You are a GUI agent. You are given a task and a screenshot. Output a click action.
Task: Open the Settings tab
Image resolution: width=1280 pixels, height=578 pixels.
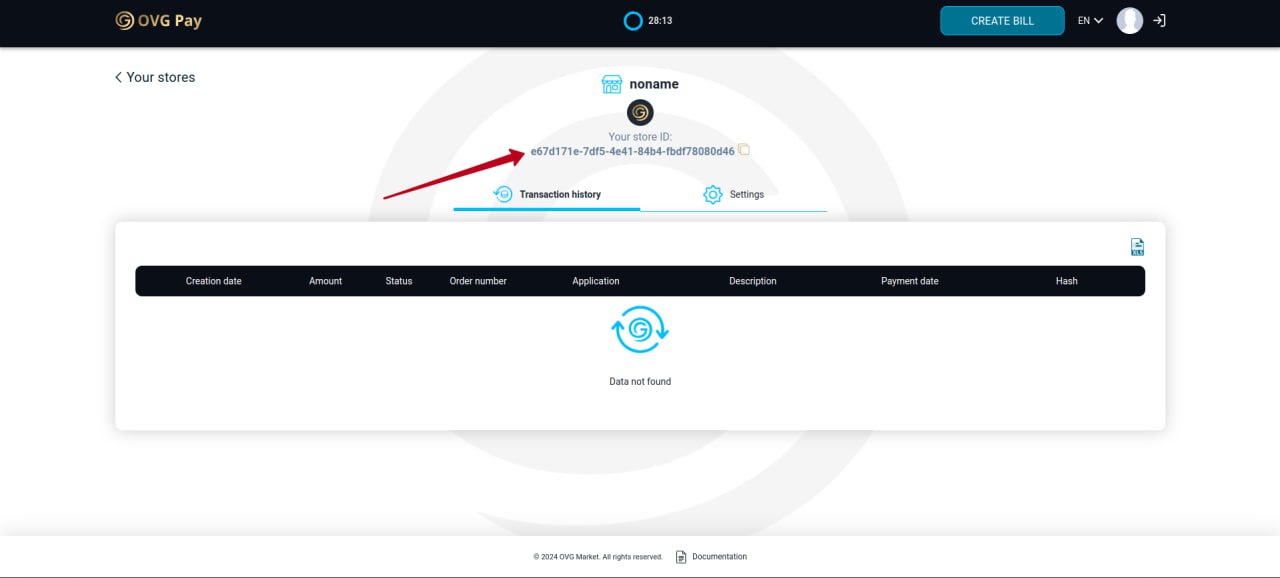click(x=733, y=194)
